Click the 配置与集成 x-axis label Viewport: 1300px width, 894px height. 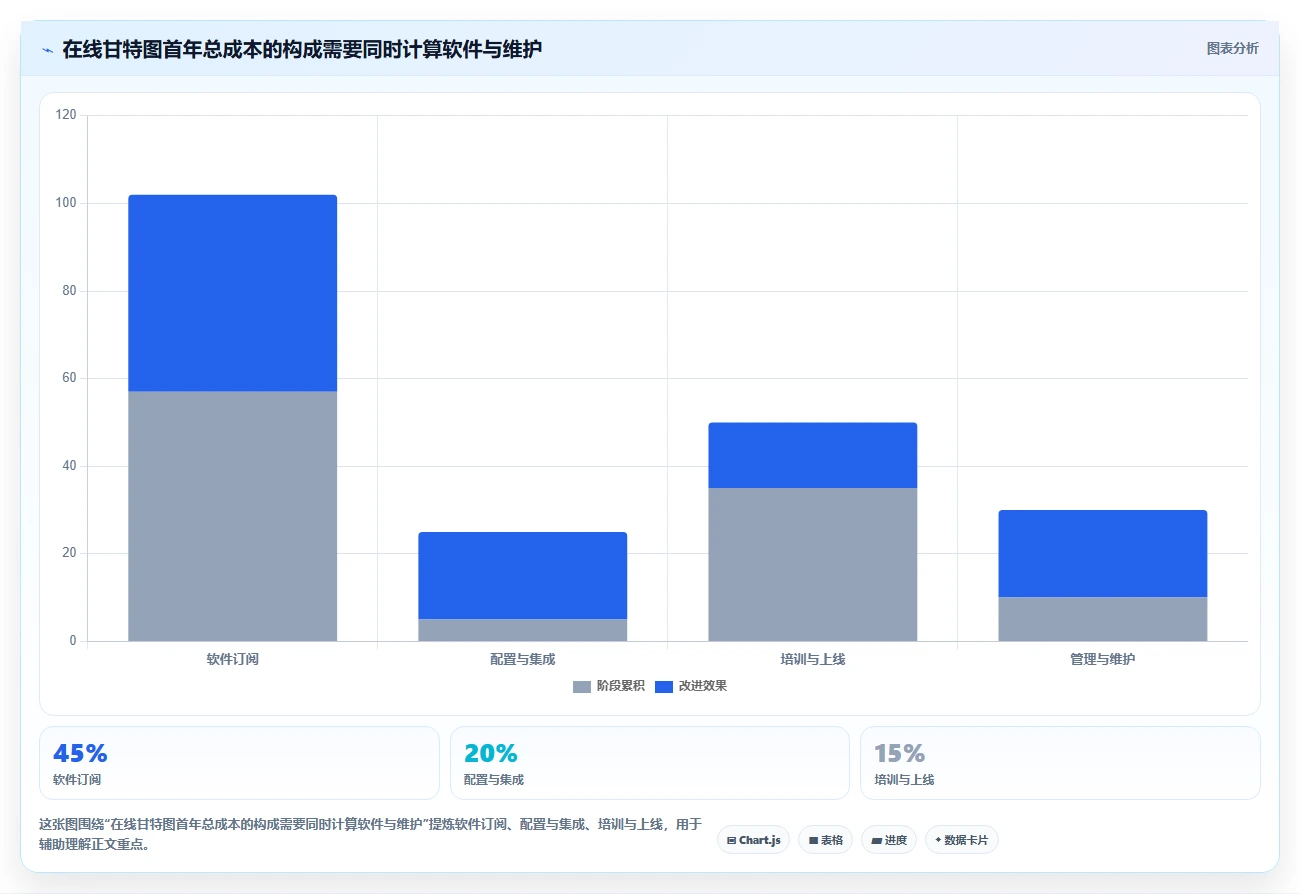pyautogui.click(x=523, y=659)
